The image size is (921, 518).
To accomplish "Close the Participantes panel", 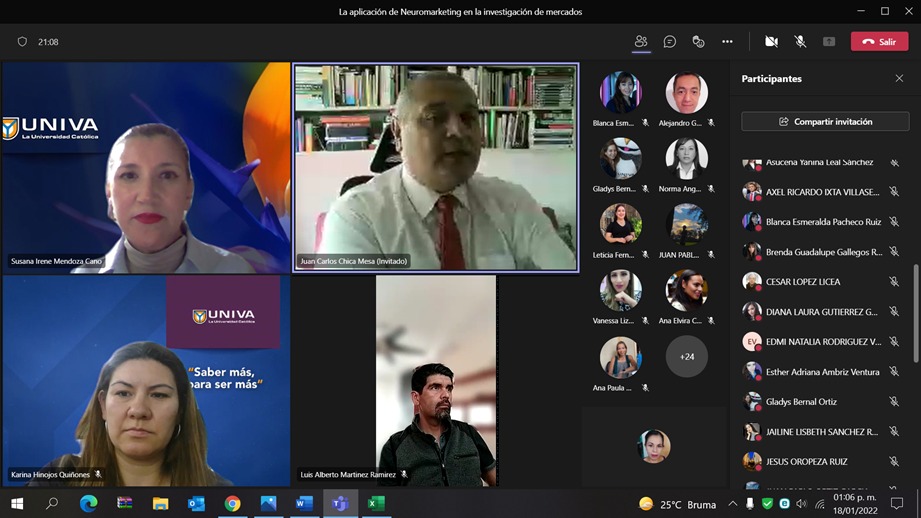I will click(x=899, y=78).
